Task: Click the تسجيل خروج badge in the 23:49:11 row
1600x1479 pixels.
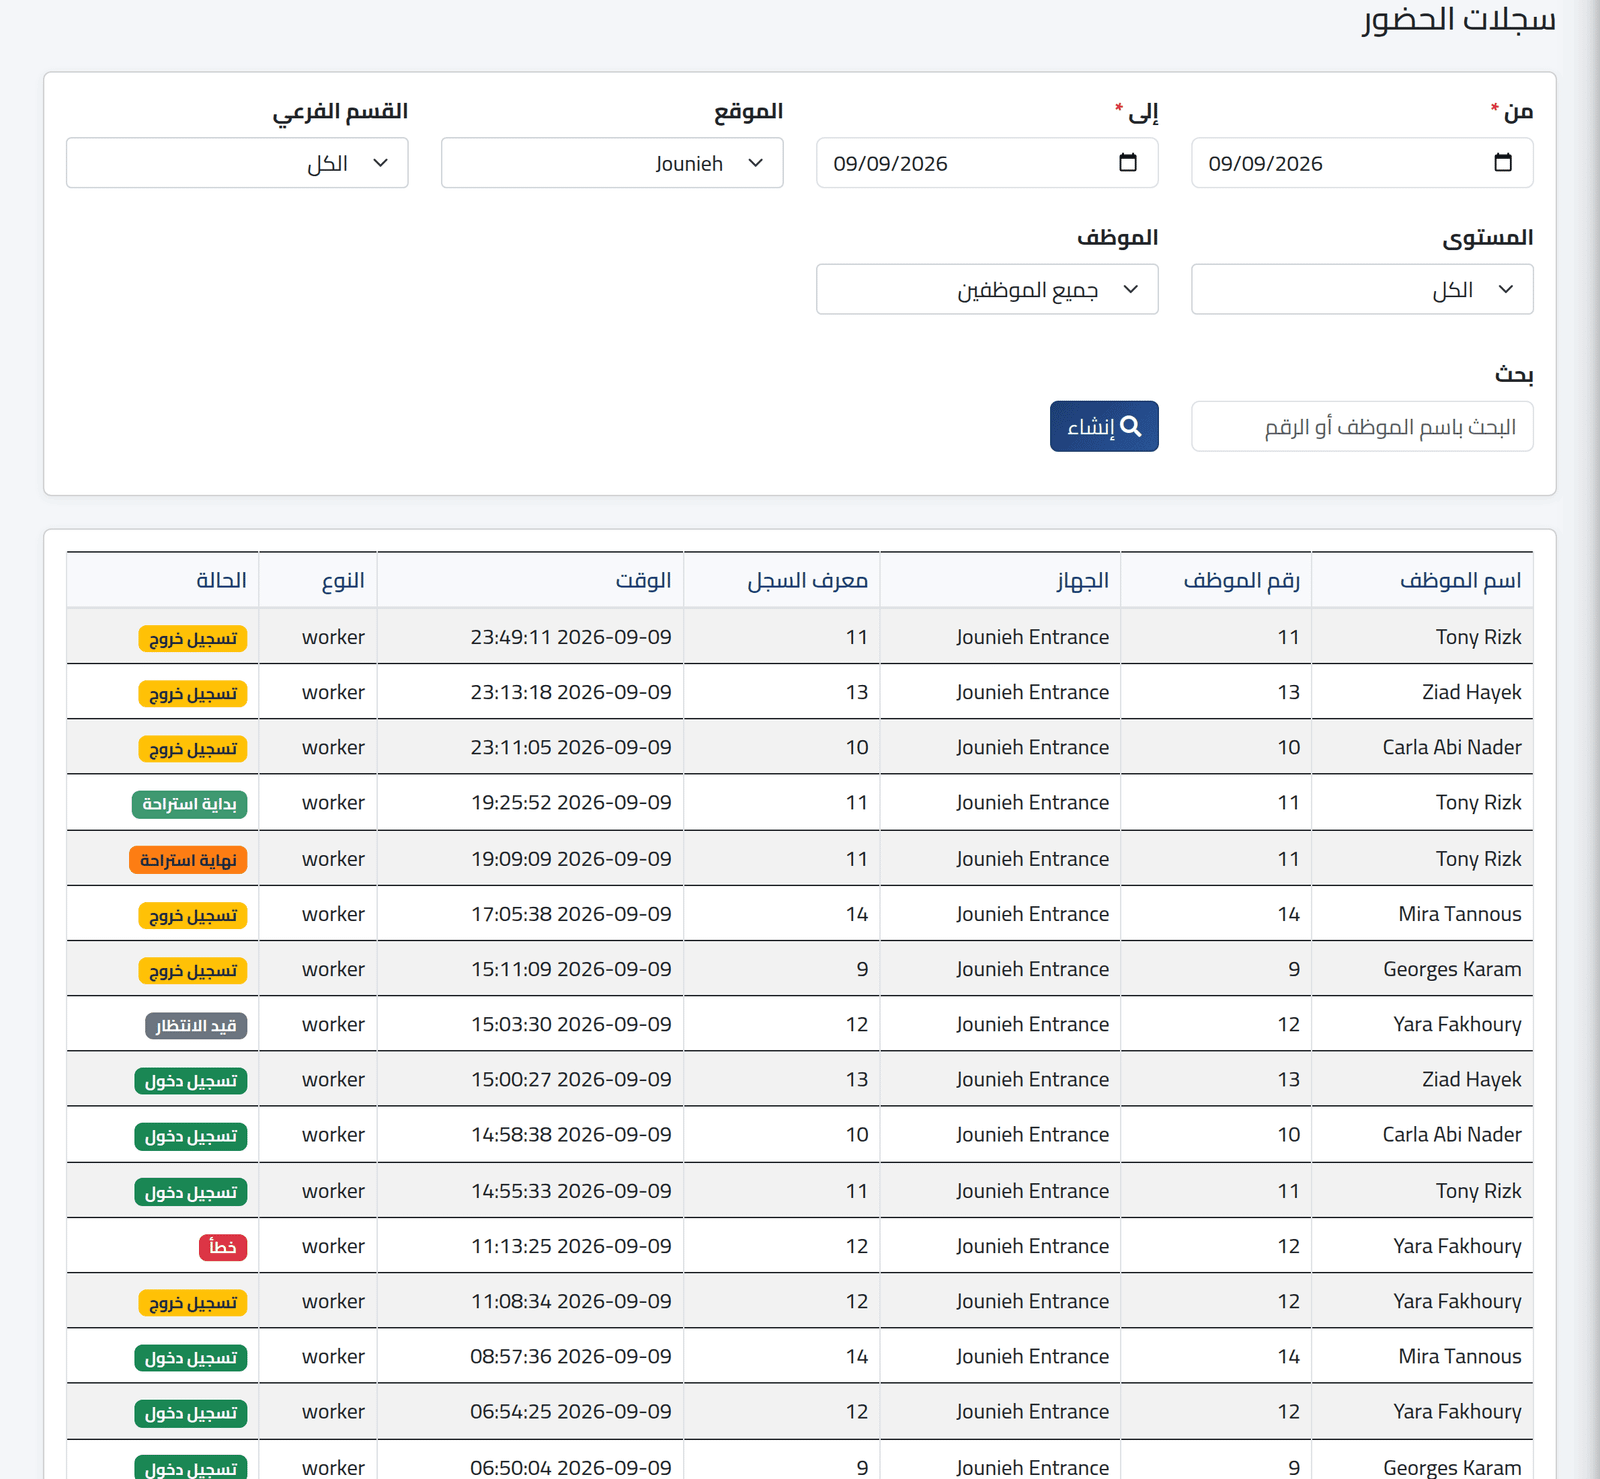Action: click(x=192, y=638)
